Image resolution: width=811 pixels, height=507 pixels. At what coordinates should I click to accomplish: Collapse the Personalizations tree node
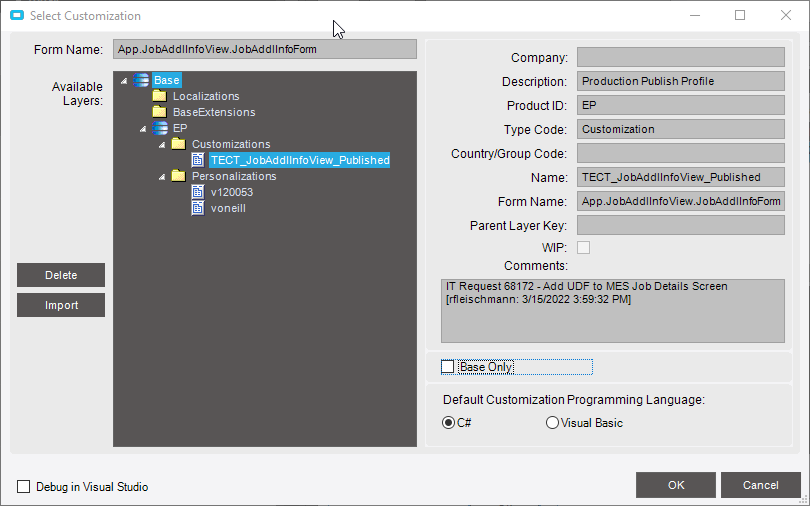coord(162,176)
